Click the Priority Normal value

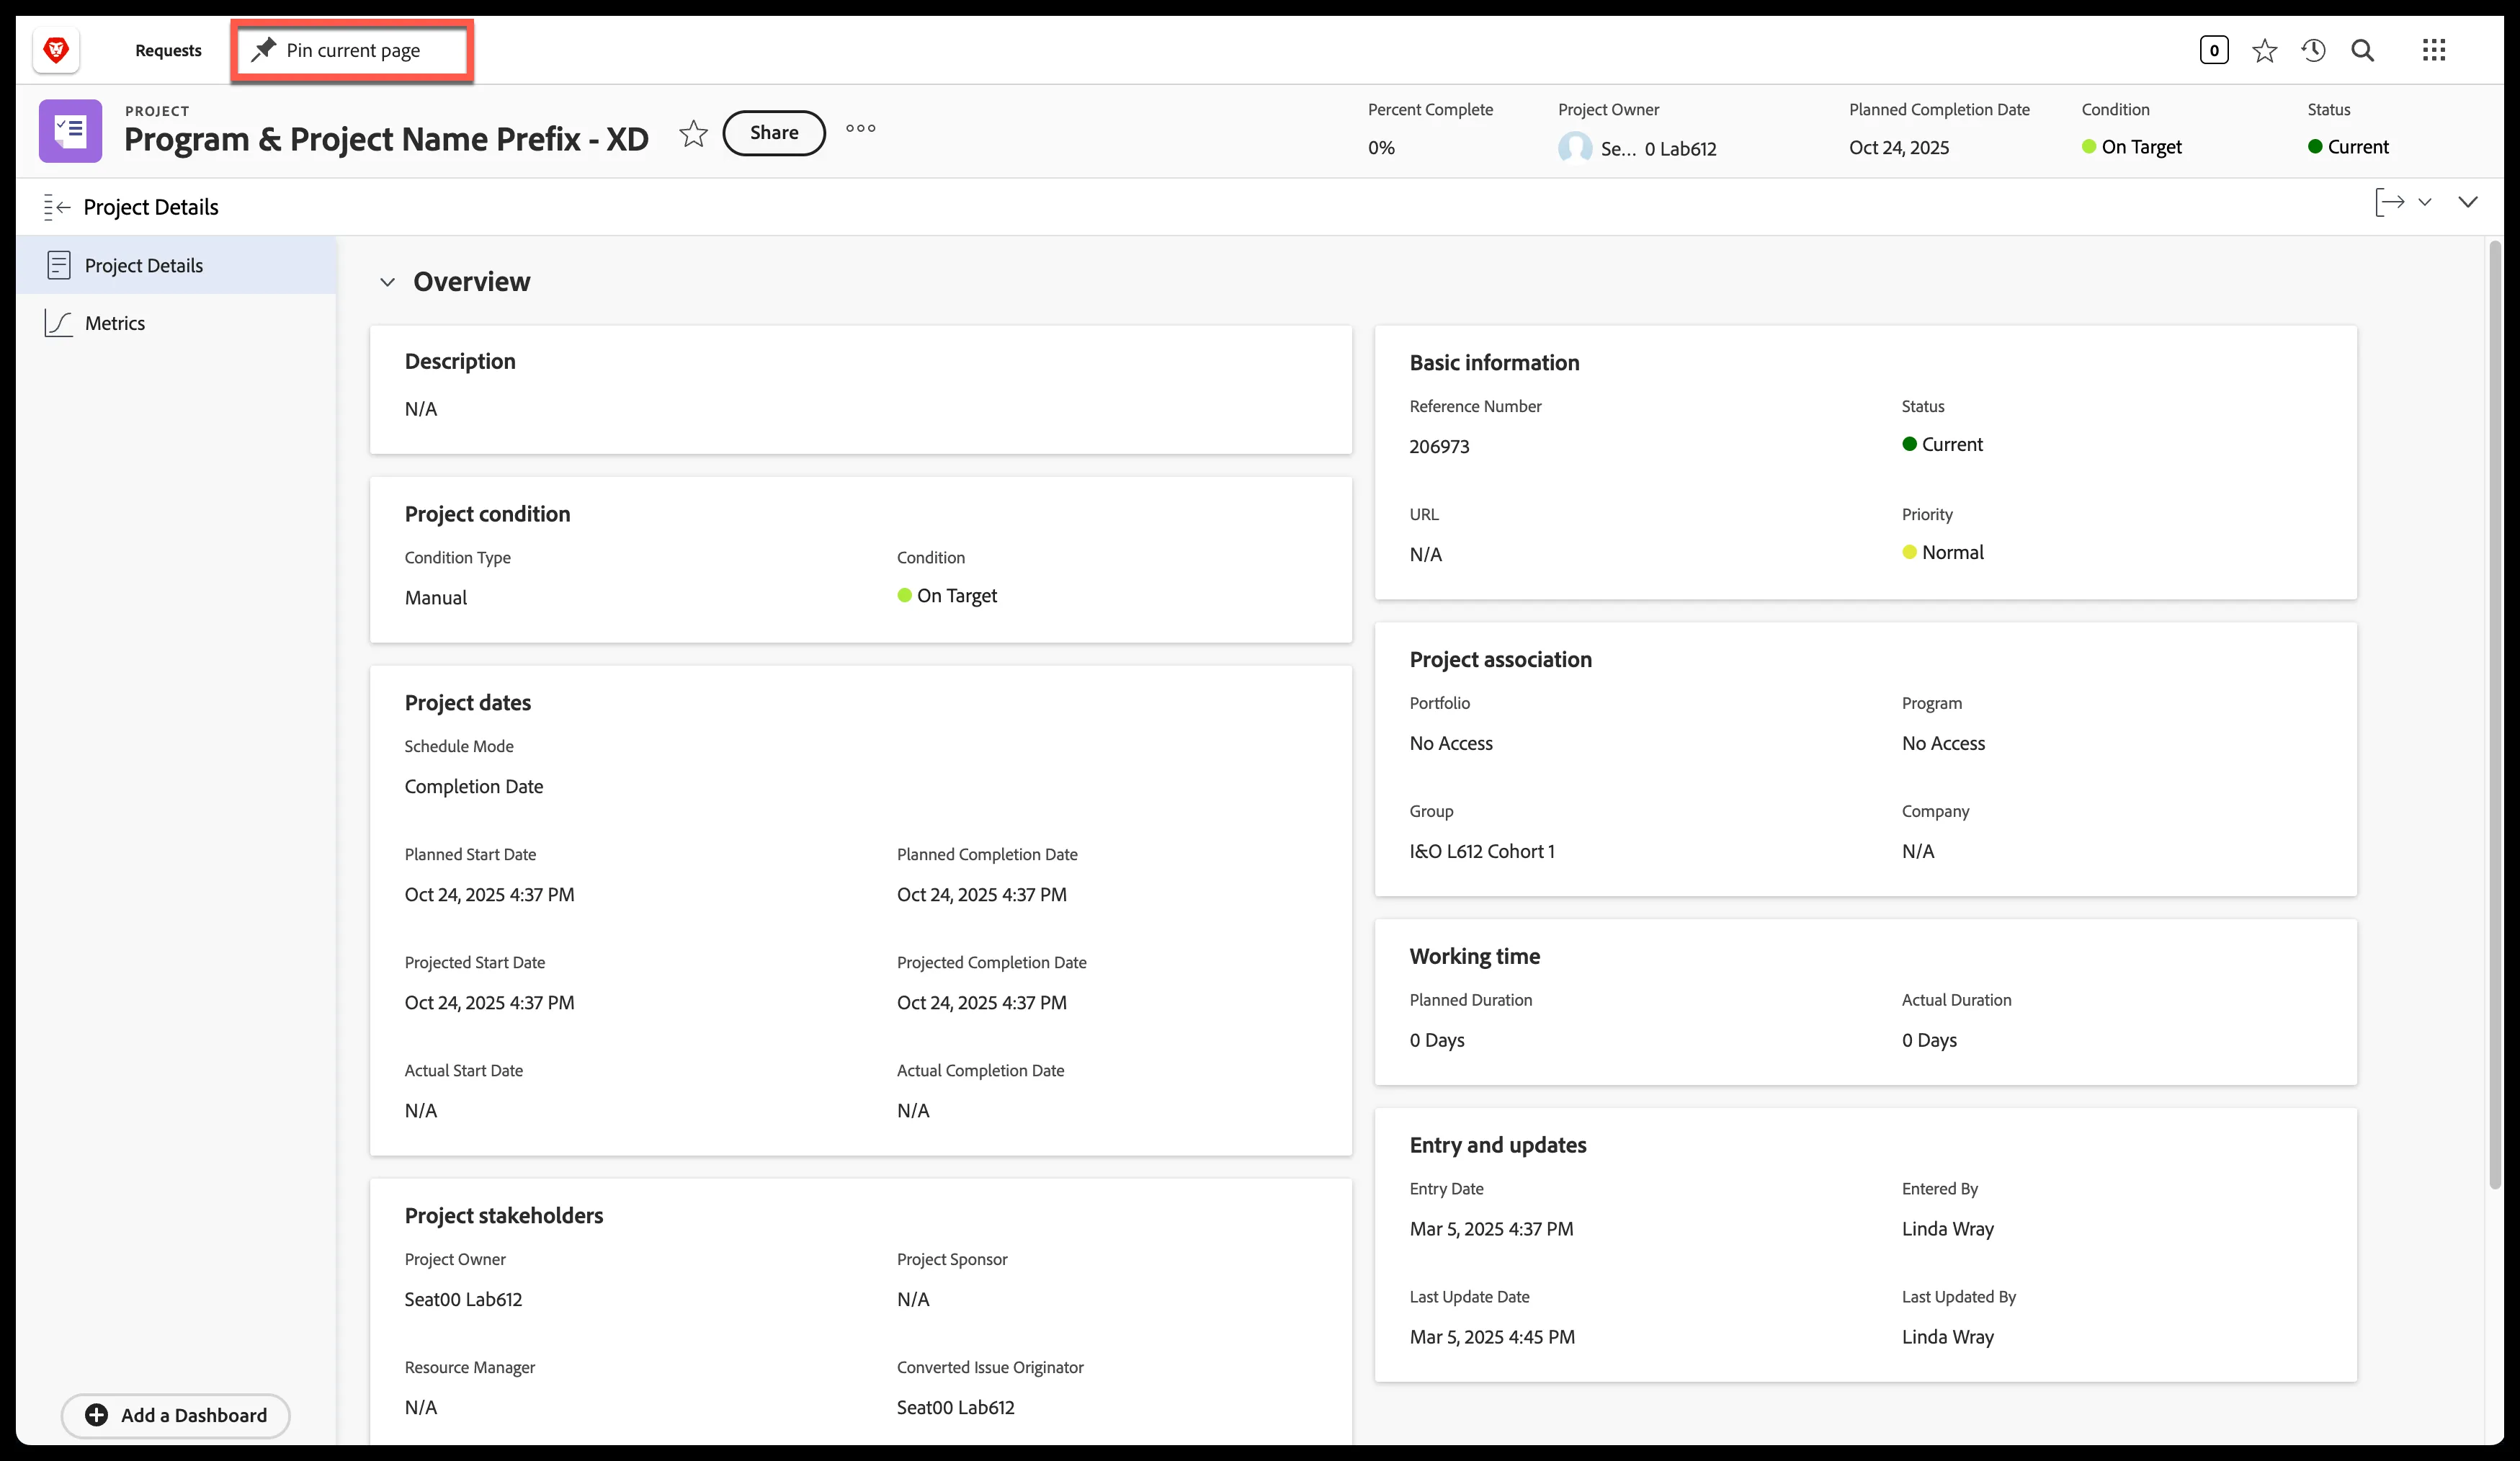click(1943, 552)
